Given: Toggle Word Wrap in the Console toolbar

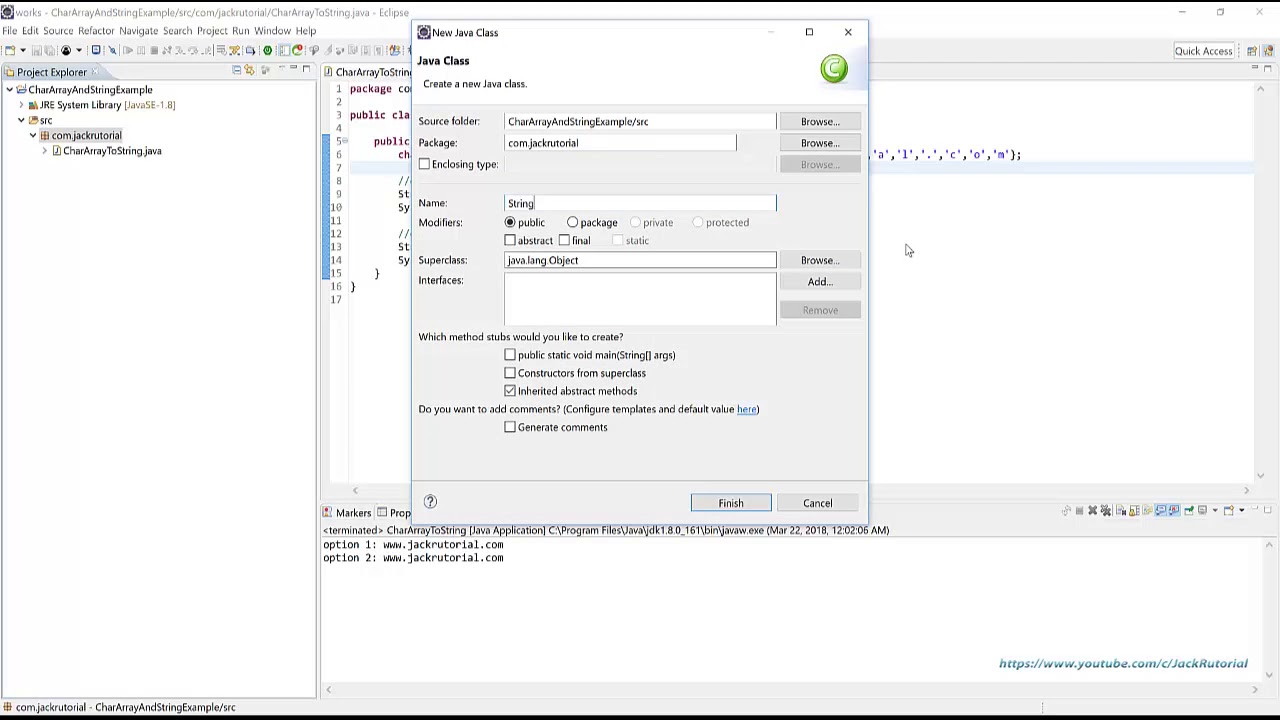Looking at the screenshot, I should tap(1147, 511).
